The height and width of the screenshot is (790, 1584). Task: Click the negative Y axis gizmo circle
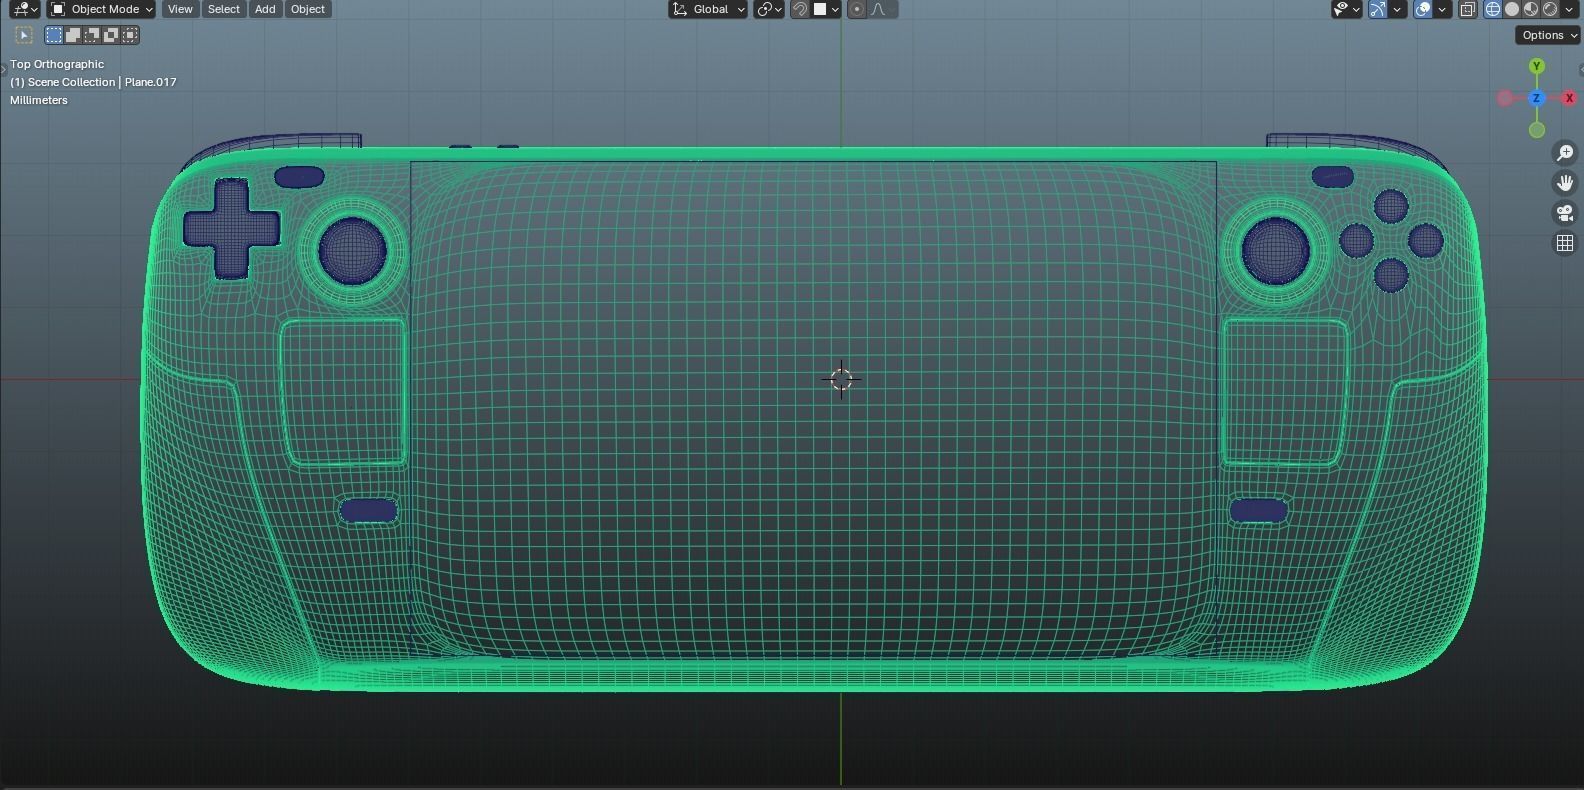(x=1537, y=130)
